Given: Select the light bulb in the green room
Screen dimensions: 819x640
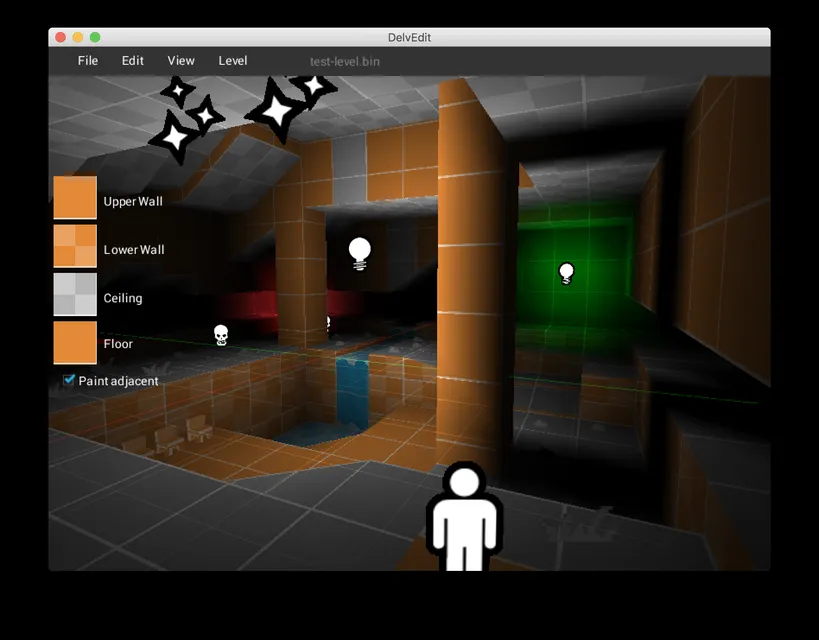Looking at the screenshot, I should pyautogui.click(x=566, y=273).
